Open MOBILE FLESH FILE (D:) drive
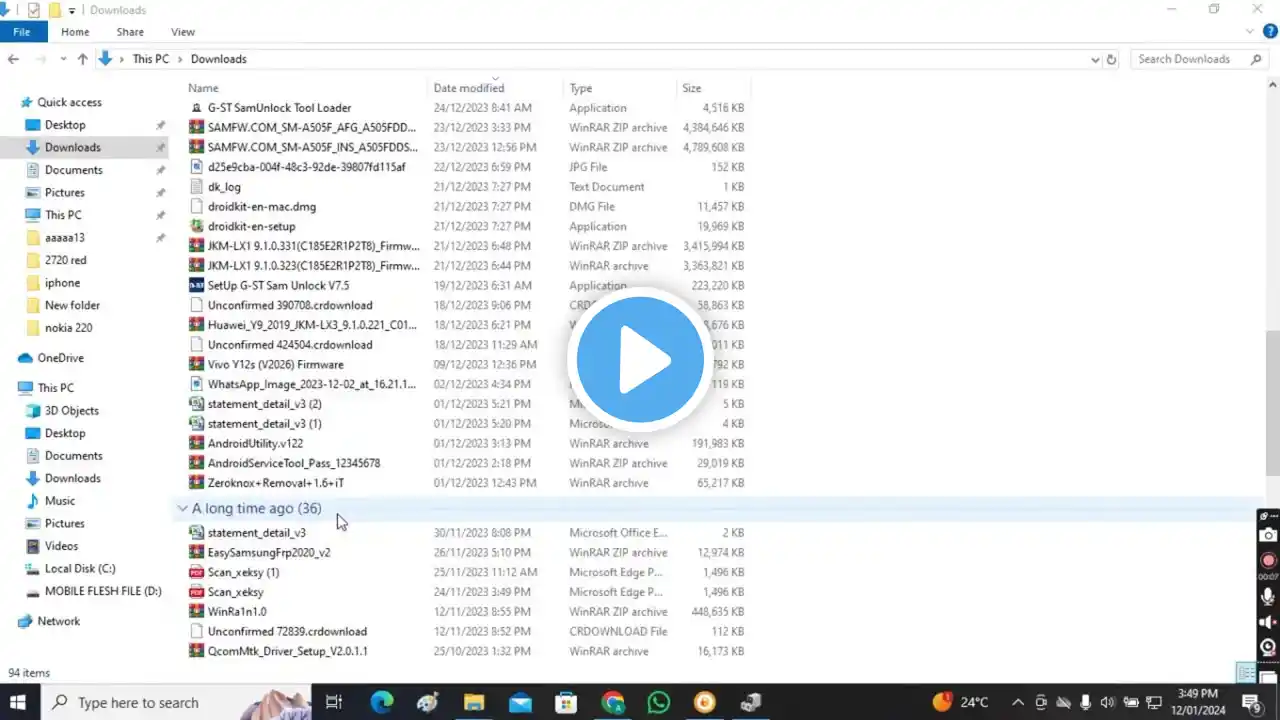This screenshot has height=720, width=1280. coord(103,592)
